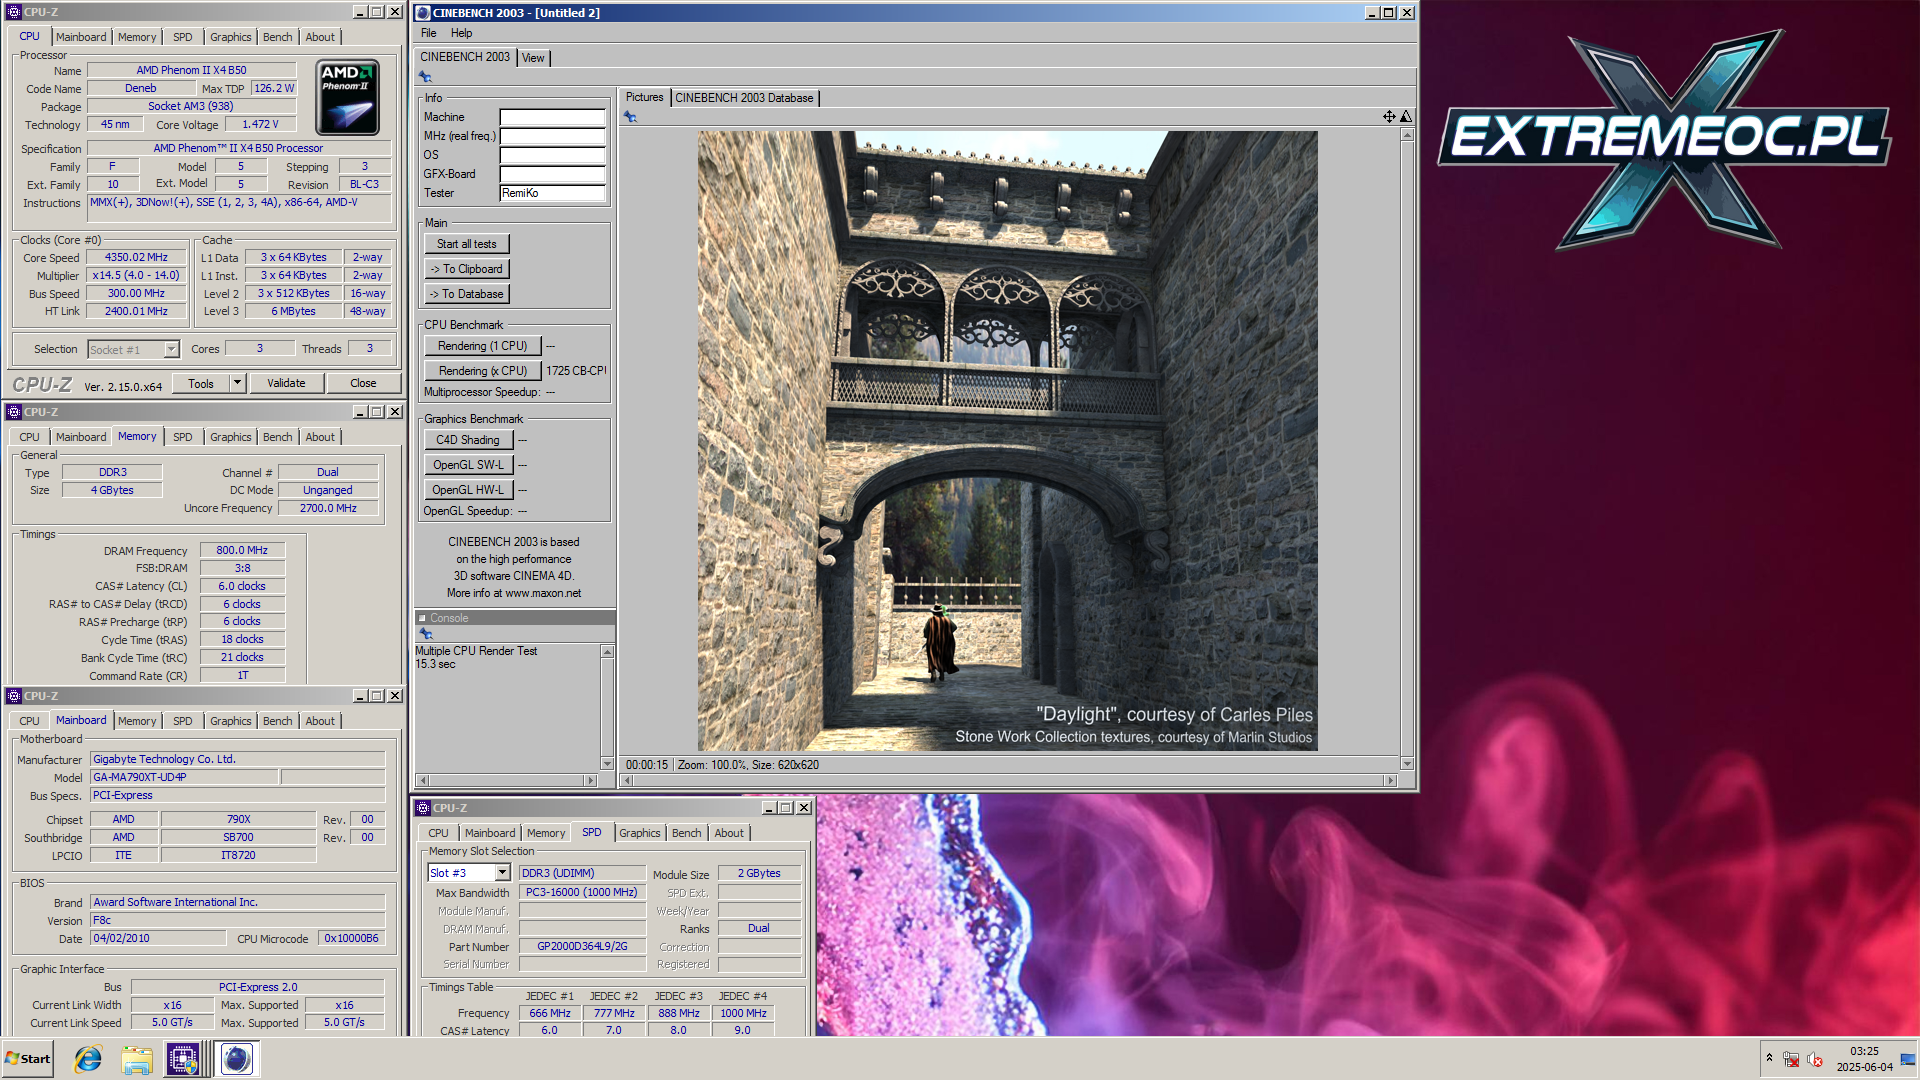
Task: Select the pan/move arrows icon above picture
Action: [x=1389, y=117]
